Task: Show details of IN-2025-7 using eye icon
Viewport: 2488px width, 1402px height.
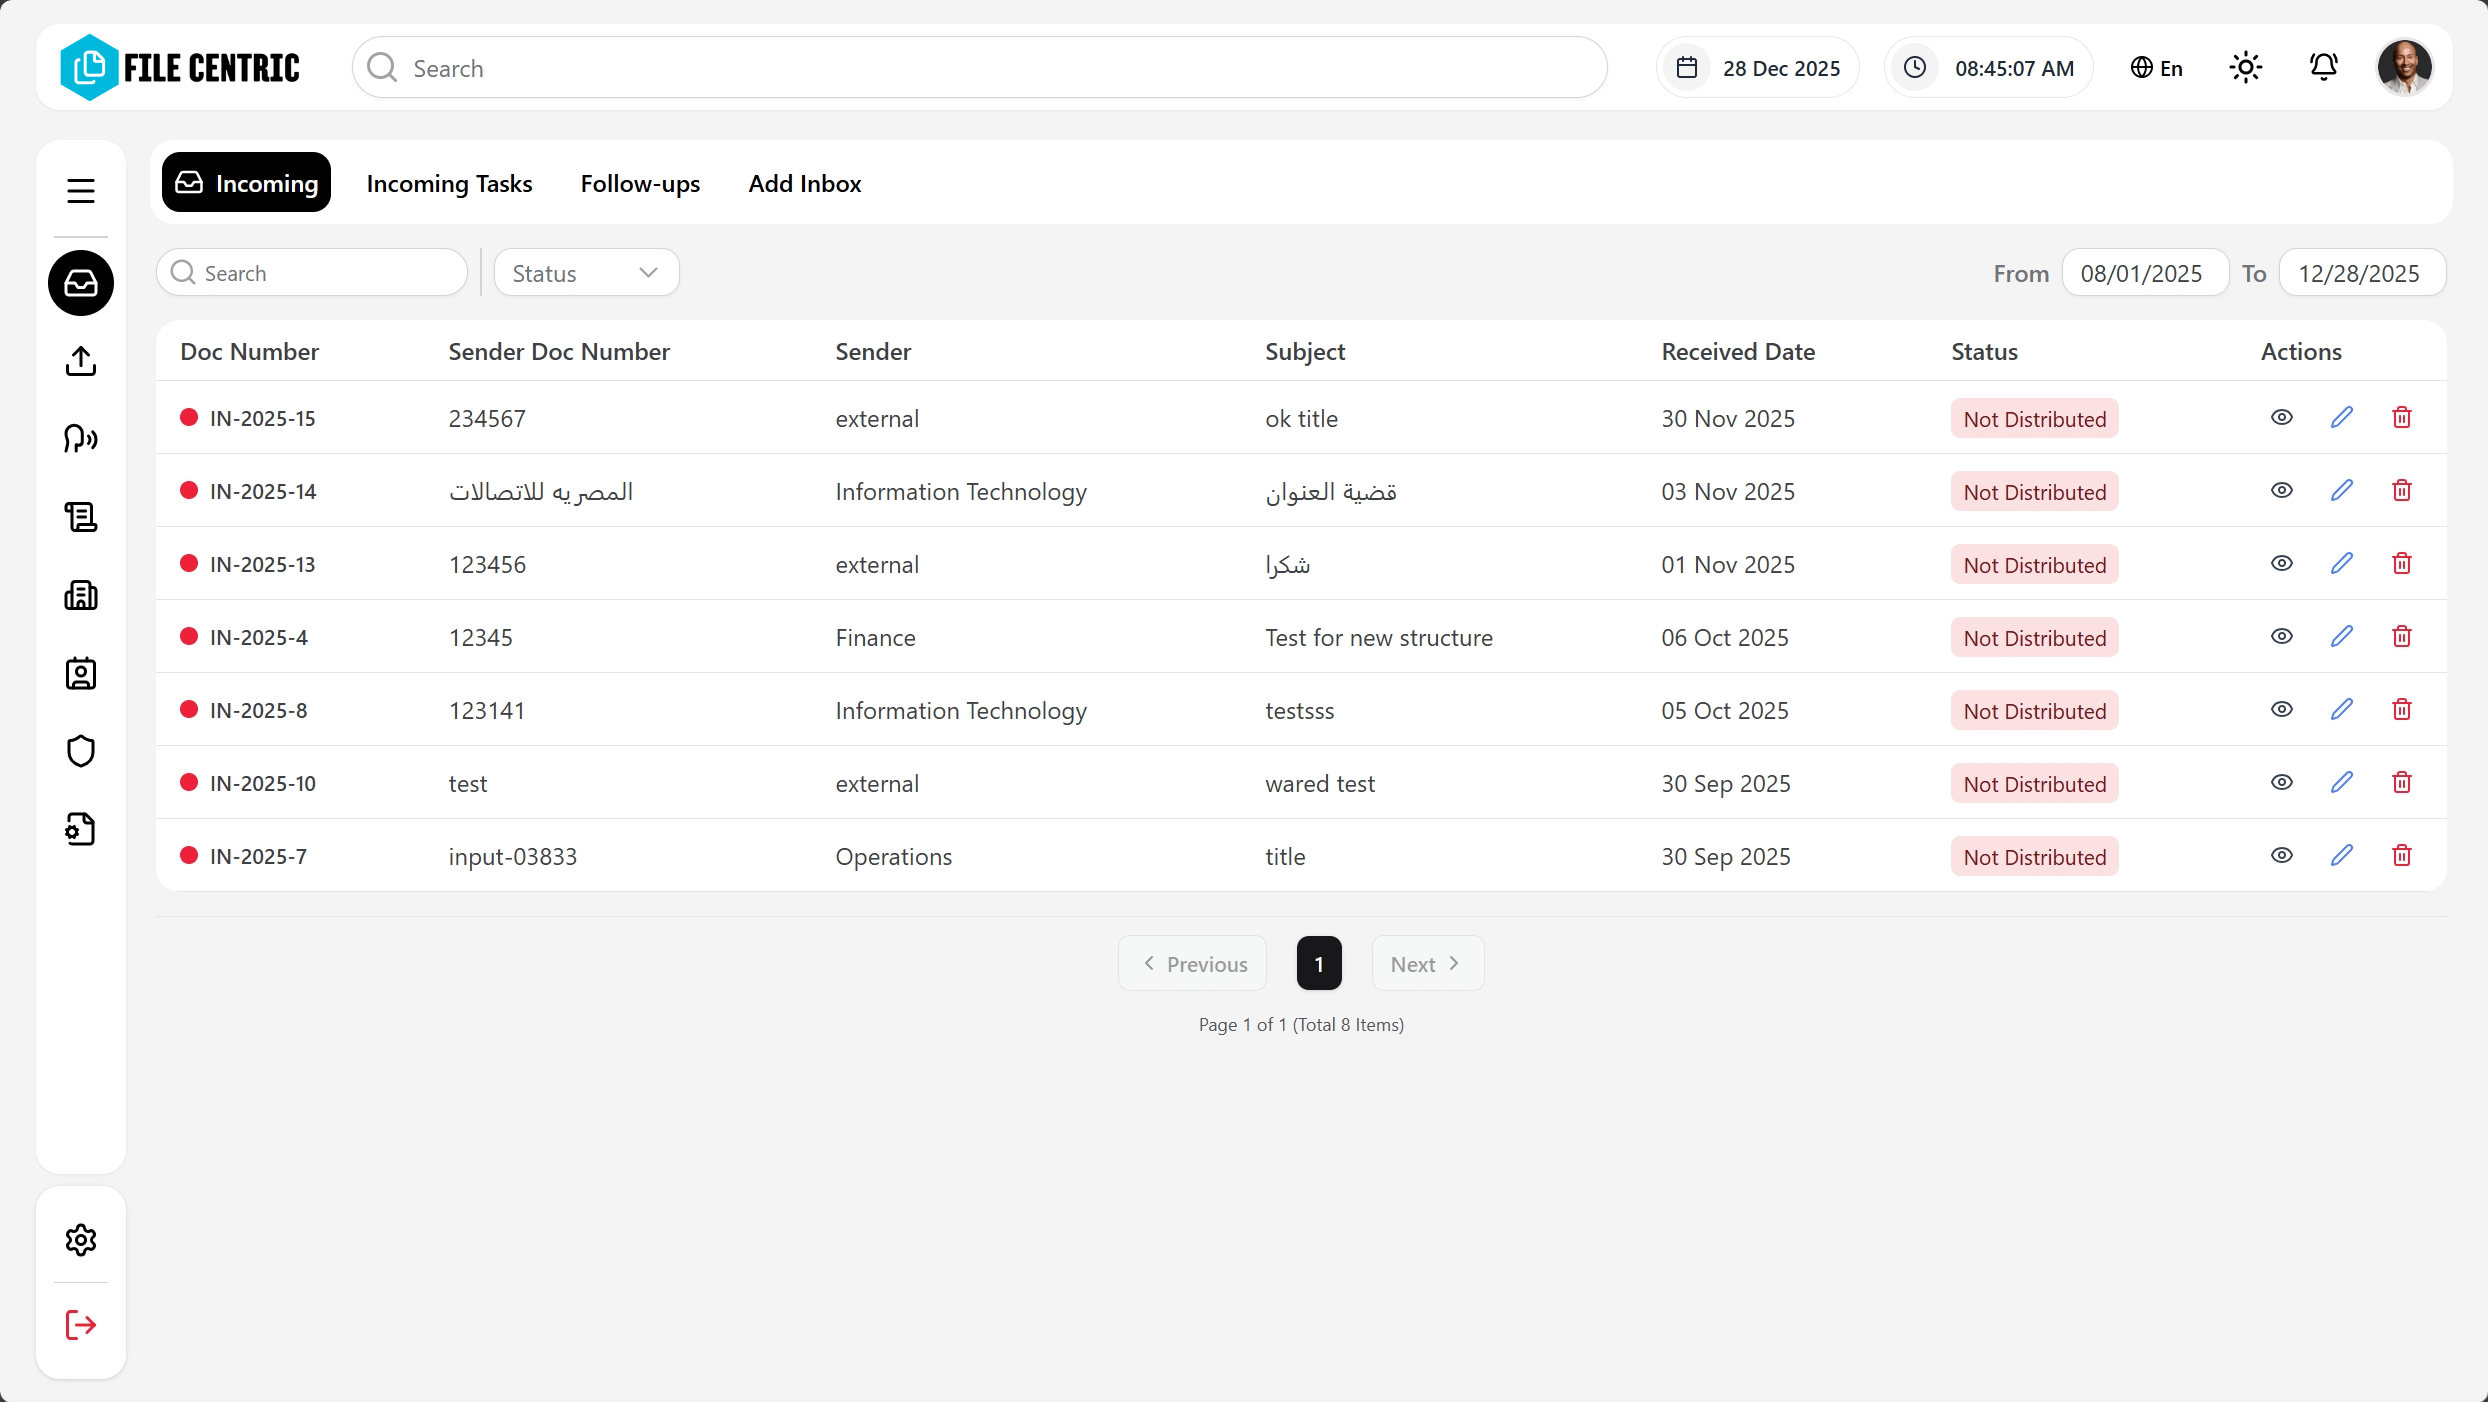Action: click(2282, 856)
